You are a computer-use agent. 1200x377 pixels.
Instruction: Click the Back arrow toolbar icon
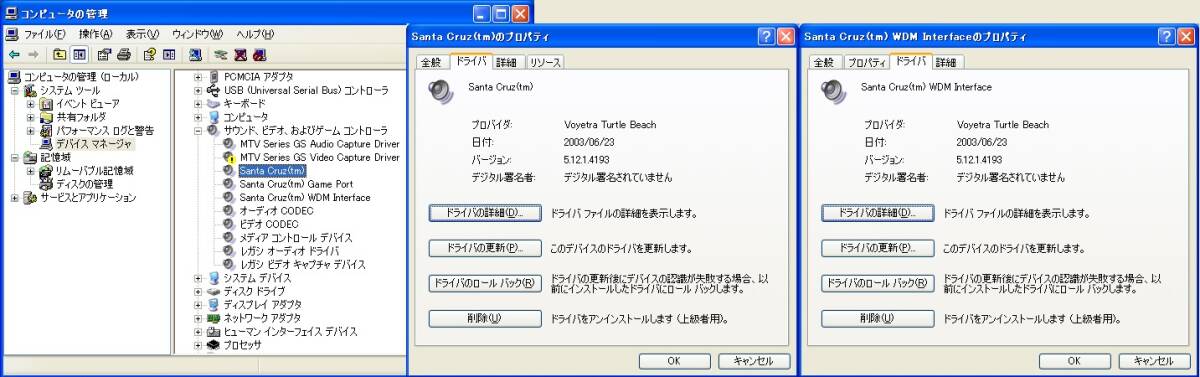[x=14, y=54]
